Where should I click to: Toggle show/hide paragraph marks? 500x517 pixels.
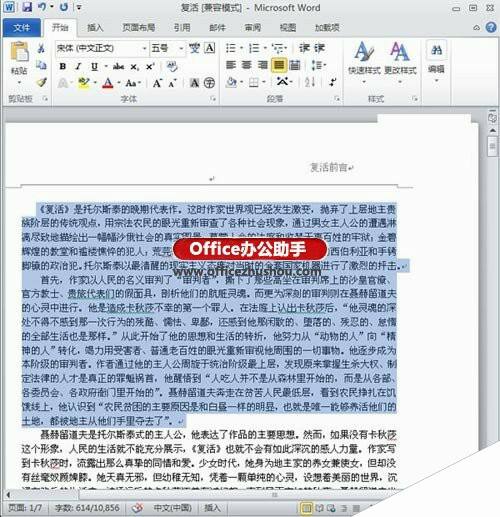[x=332, y=82]
